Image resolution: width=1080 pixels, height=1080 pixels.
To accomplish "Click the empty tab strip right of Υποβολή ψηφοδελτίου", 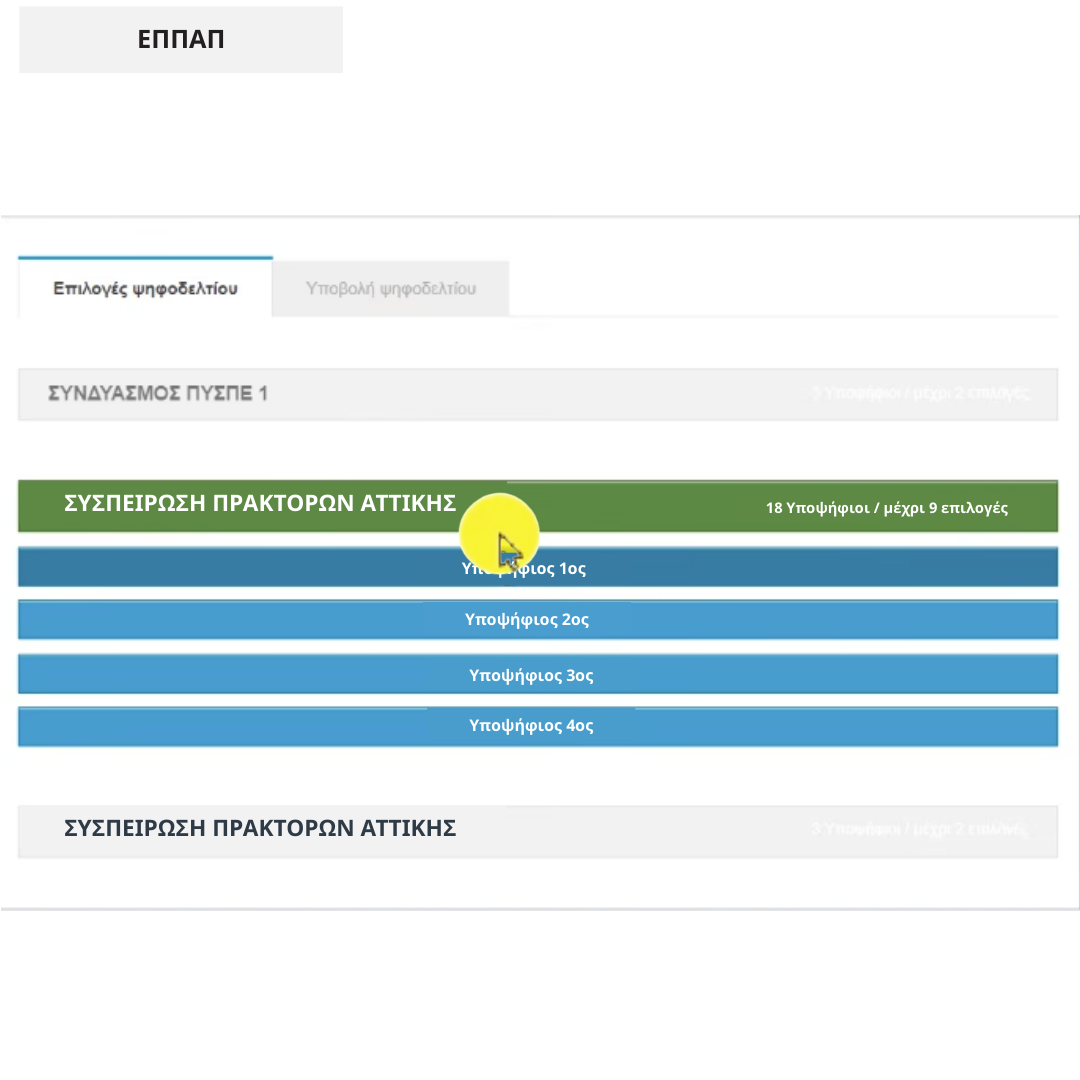I will pyautogui.click(x=780, y=289).
